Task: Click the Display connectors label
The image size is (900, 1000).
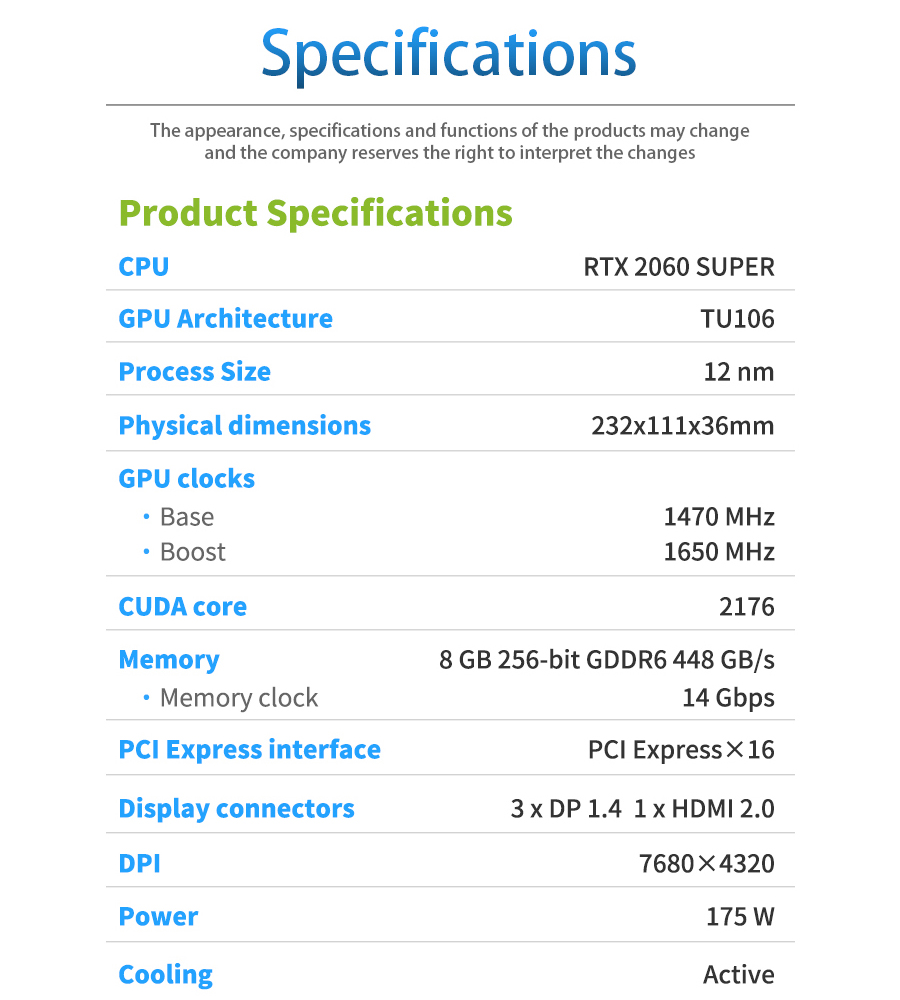Action: (x=236, y=809)
